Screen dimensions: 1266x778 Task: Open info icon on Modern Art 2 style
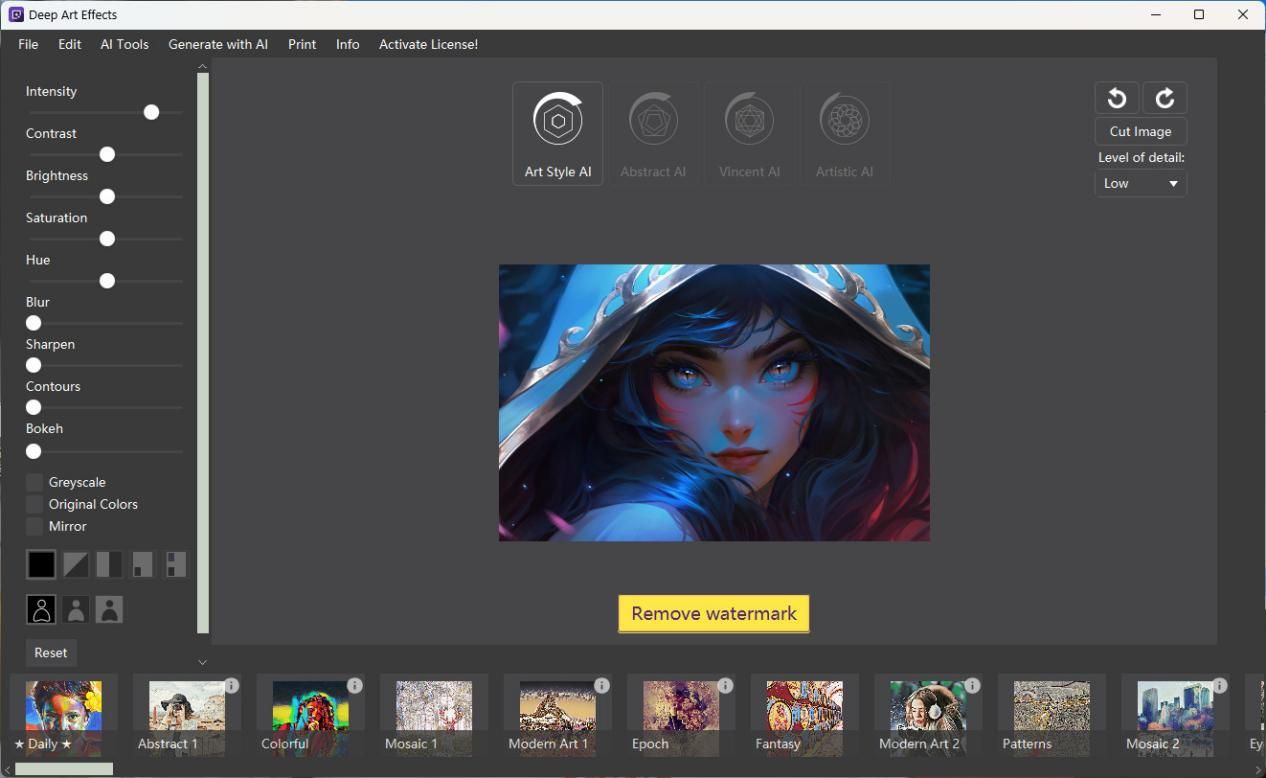click(972, 685)
